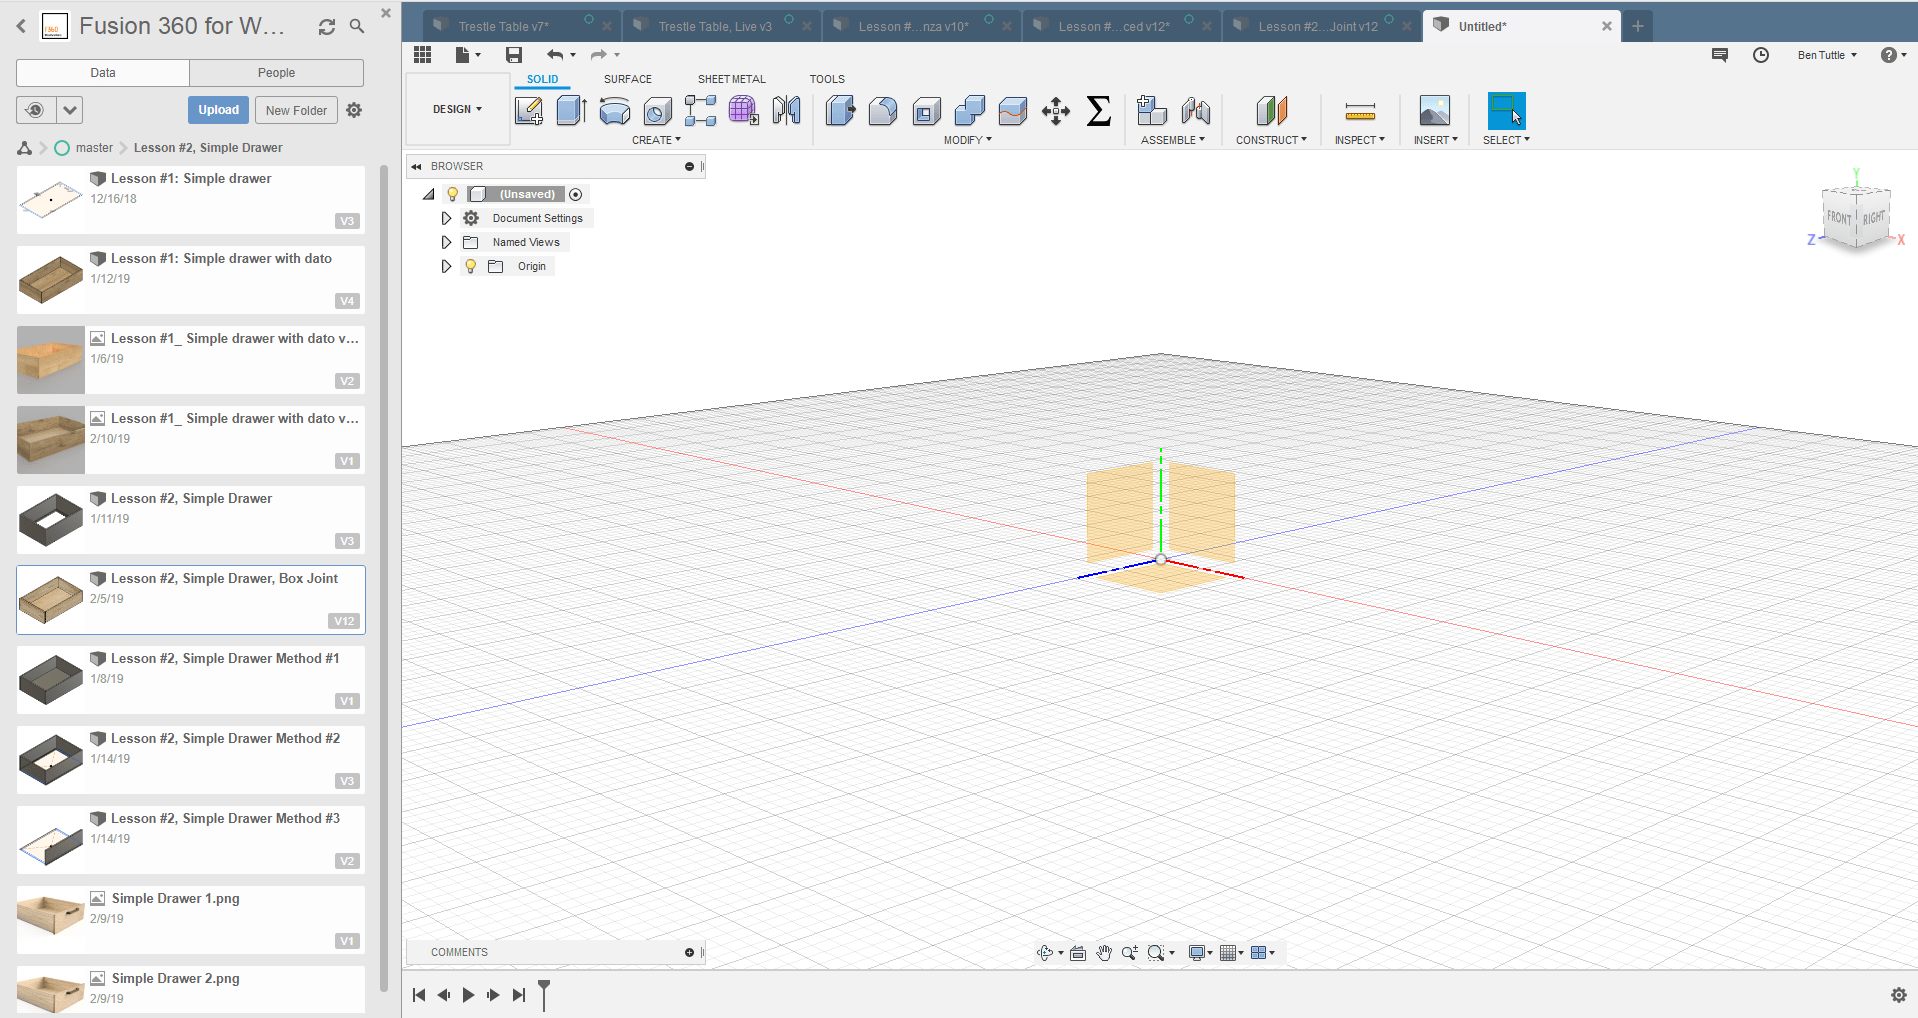Screen dimensions: 1918x1018
Task: Click the Create Sketch tool icon
Action: coord(528,111)
